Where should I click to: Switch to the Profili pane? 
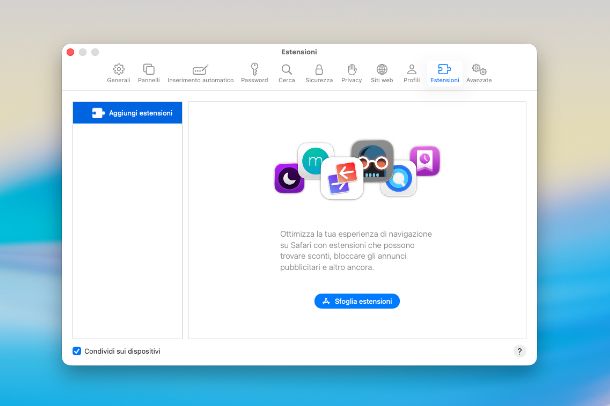pos(411,72)
